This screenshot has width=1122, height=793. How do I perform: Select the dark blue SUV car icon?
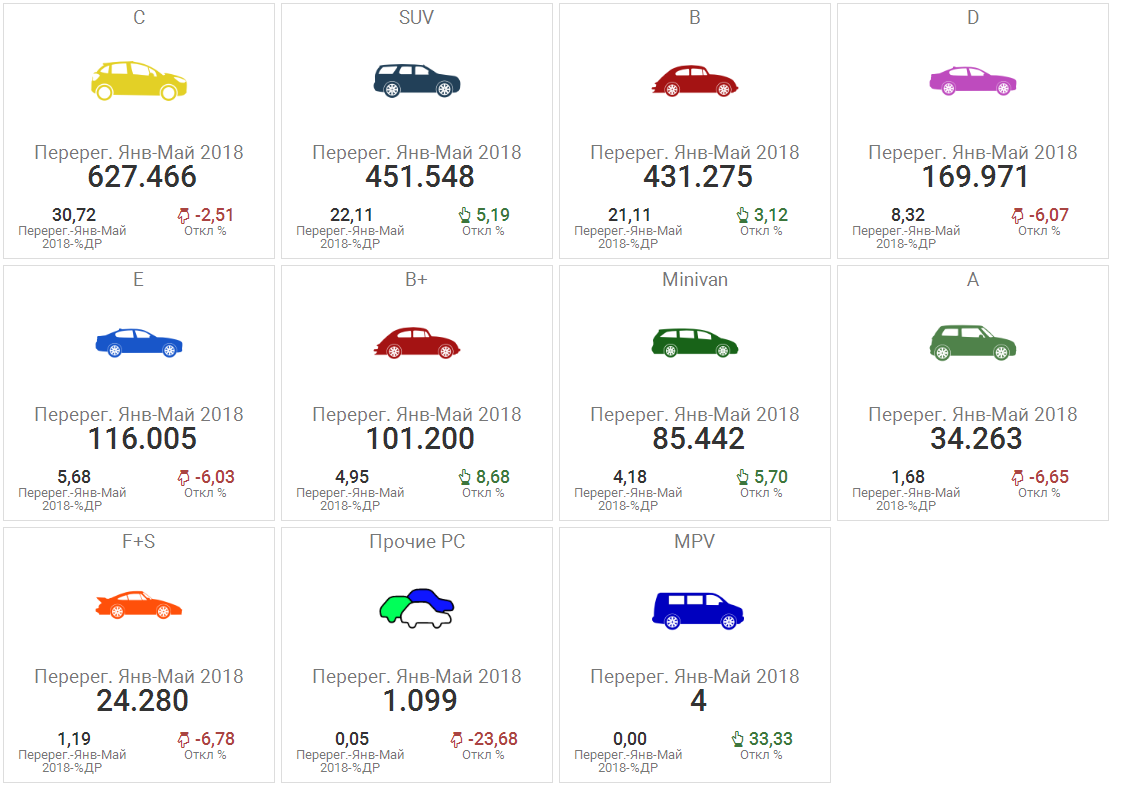point(417,81)
